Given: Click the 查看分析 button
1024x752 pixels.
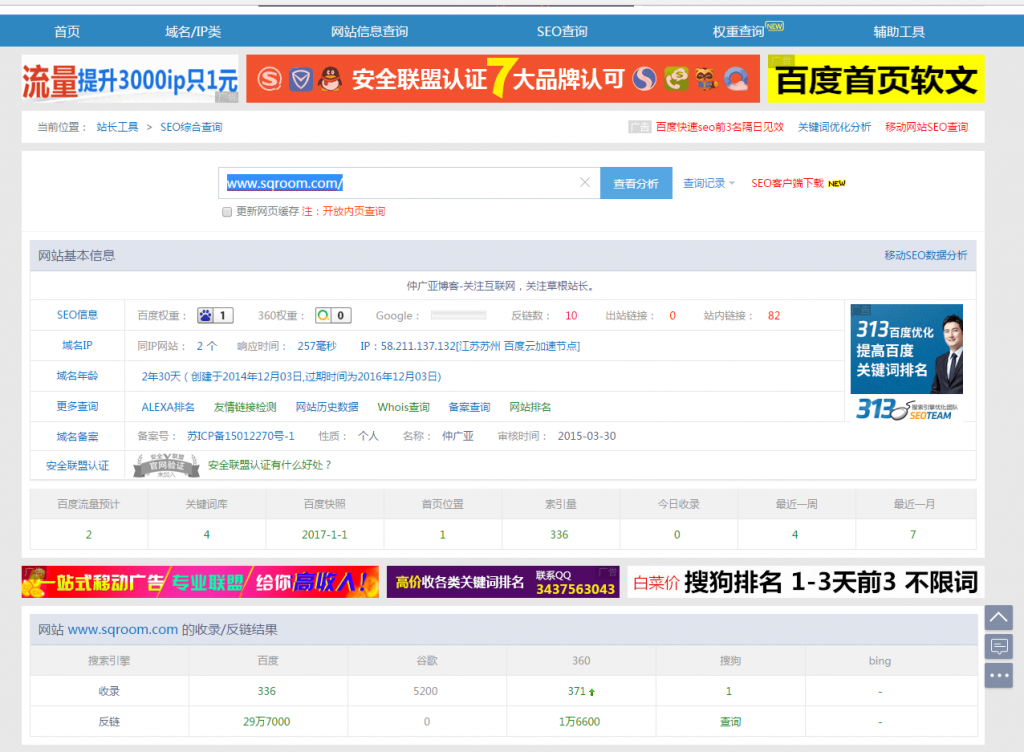Looking at the screenshot, I should click(636, 183).
